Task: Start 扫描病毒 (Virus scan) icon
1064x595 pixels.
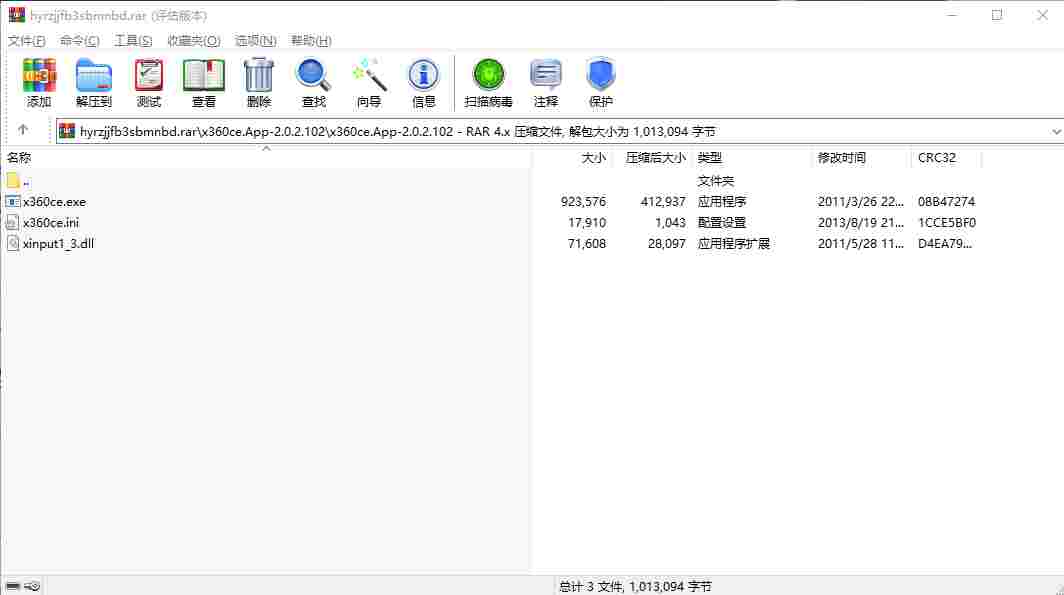Action: [489, 75]
